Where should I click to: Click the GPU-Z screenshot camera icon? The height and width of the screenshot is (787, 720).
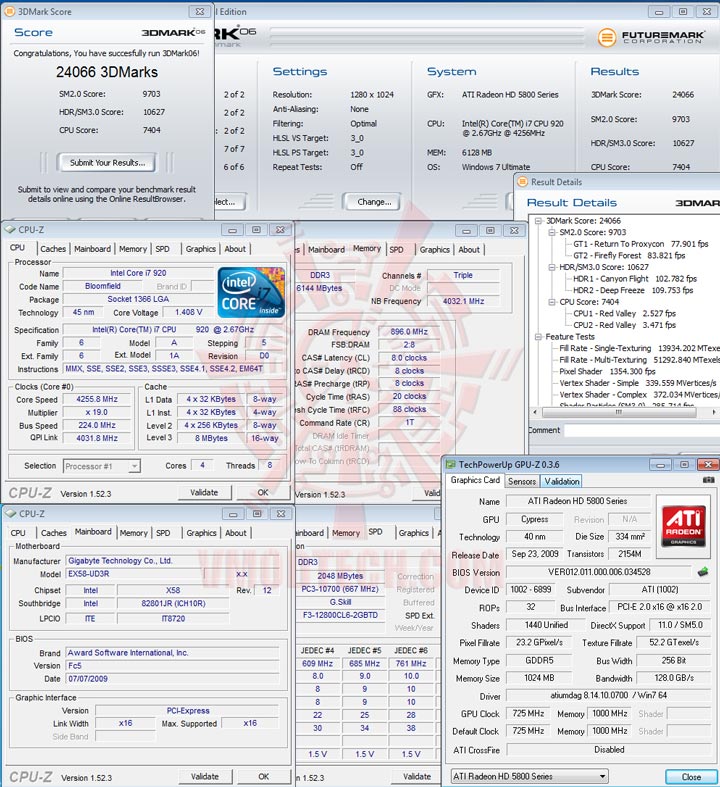tap(708, 480)
